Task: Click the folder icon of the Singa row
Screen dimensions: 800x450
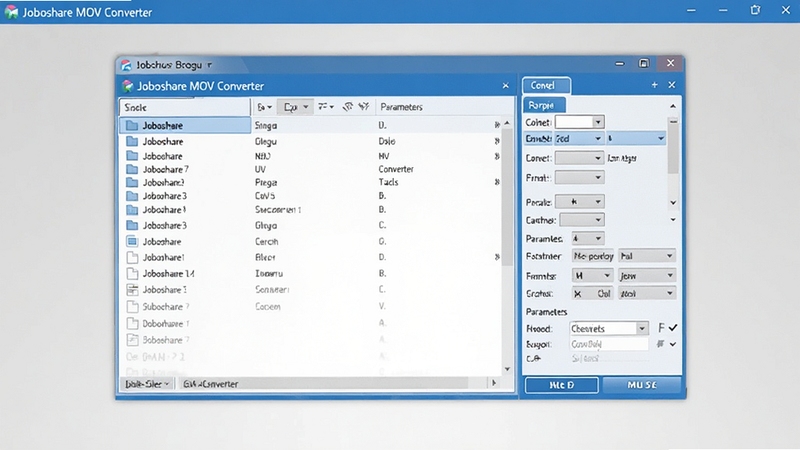Action: click(x=132, y=125)
